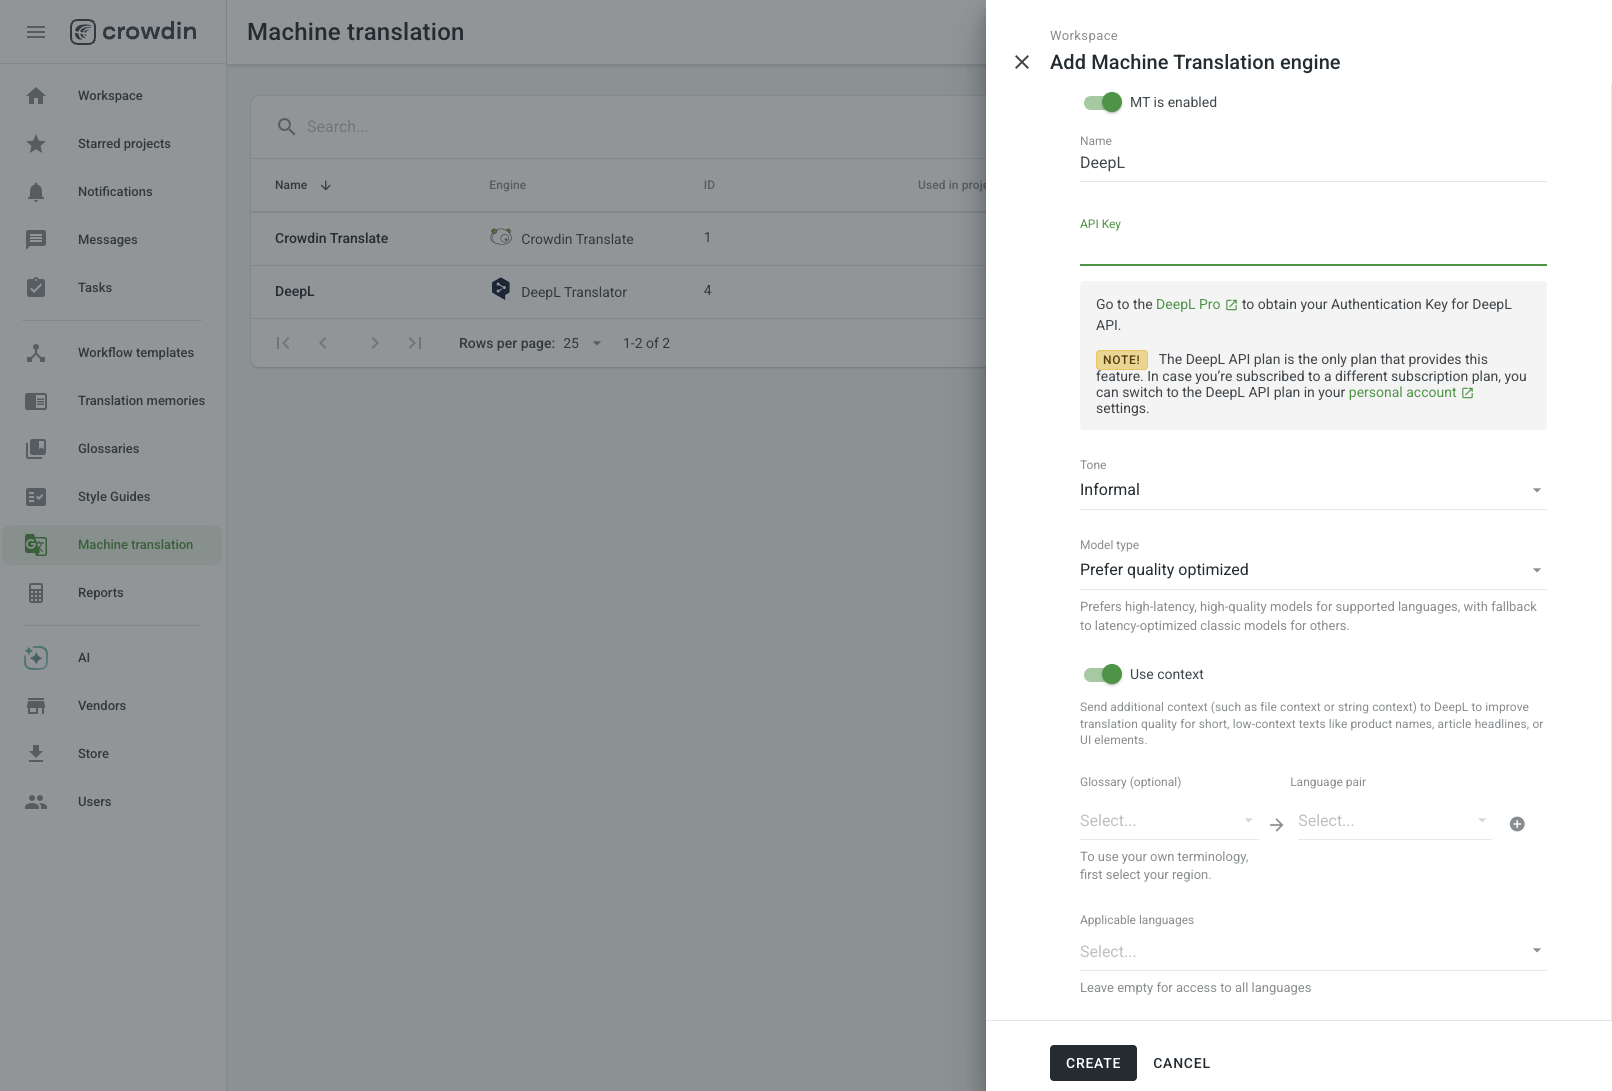This screenshot has height=1091, width=1612.
Task: Open the Rows per page dropdown
Action: point(583,343)
